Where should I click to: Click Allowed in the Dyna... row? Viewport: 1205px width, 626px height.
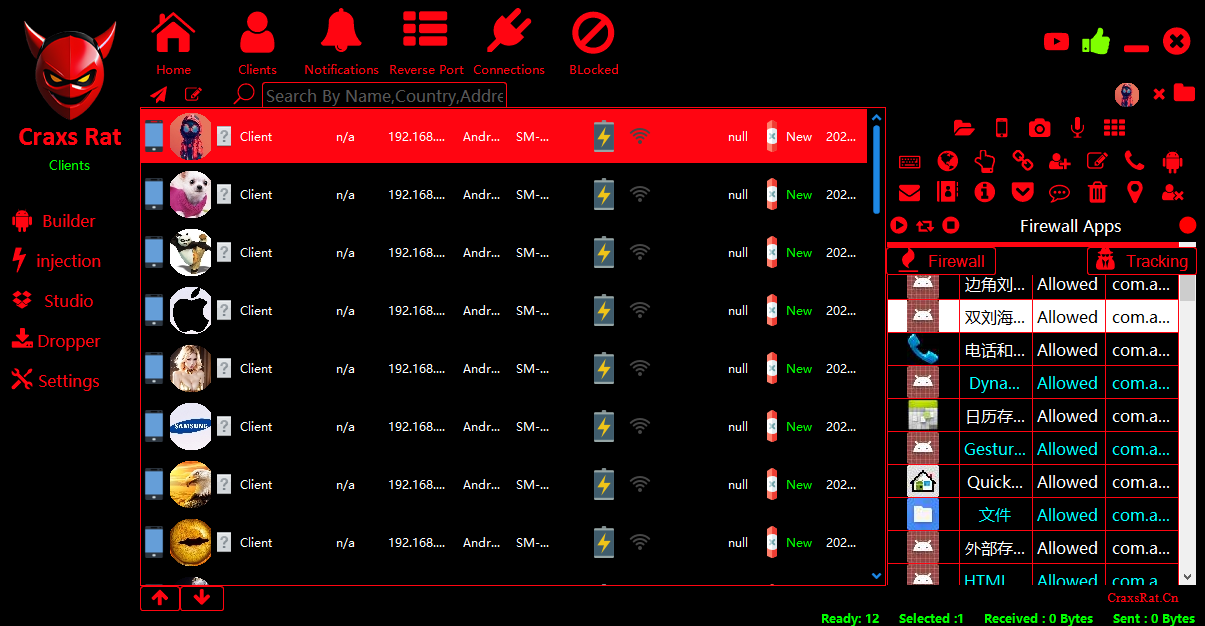tap(1067, 383)
